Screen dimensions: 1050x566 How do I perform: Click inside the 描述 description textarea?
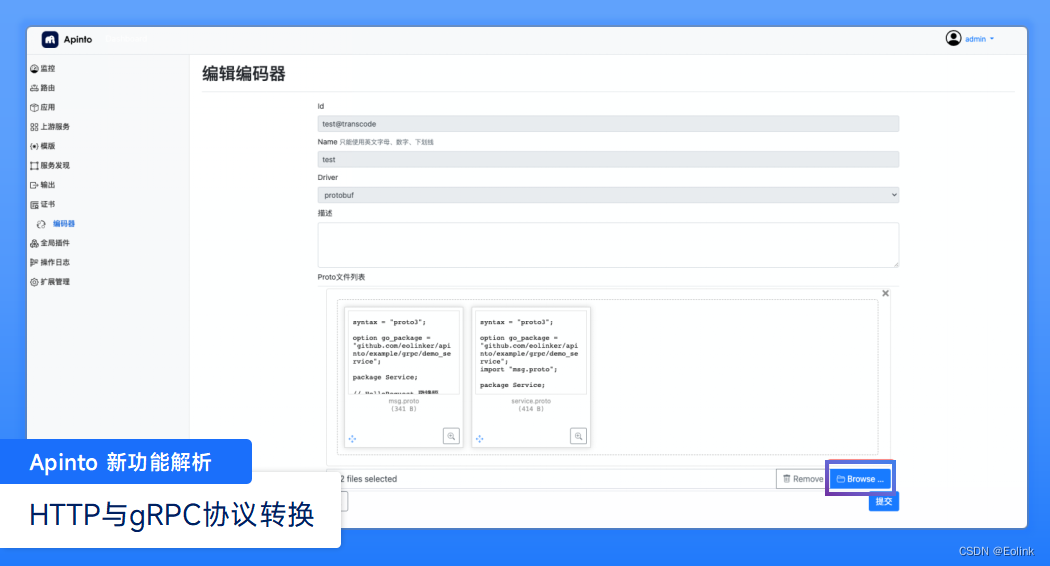click(608, 245)
